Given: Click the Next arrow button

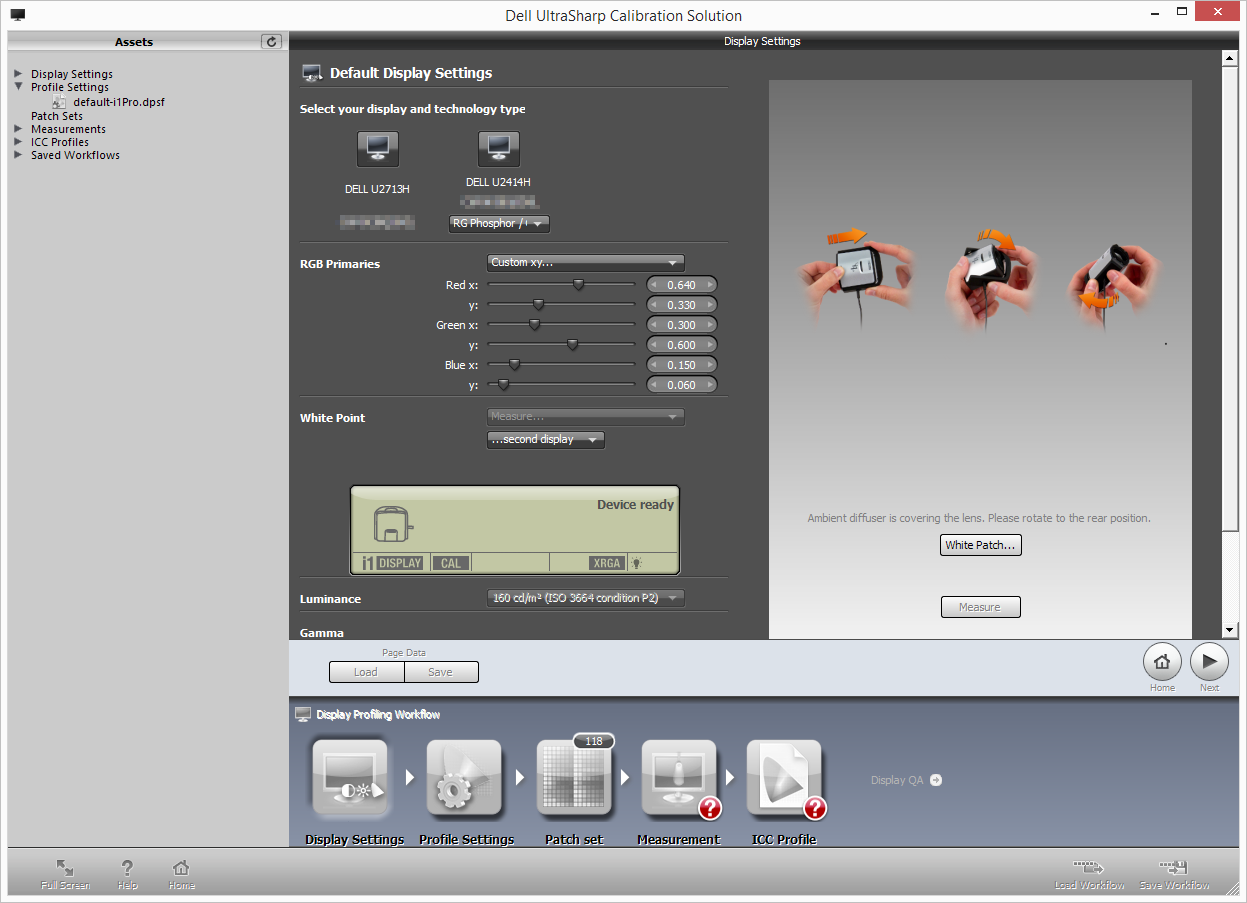Looking at the screenshot, I should click(1209, 661).
